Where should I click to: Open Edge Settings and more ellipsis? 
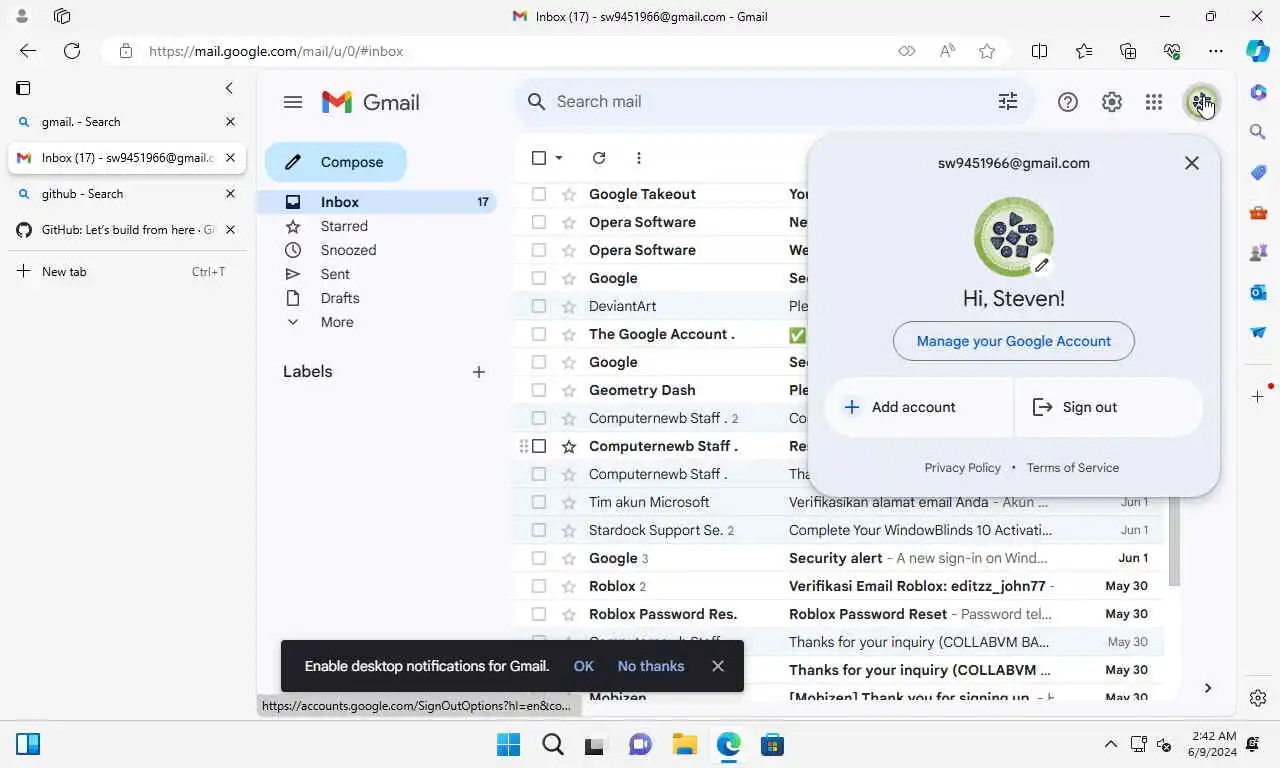[1215, 51]
